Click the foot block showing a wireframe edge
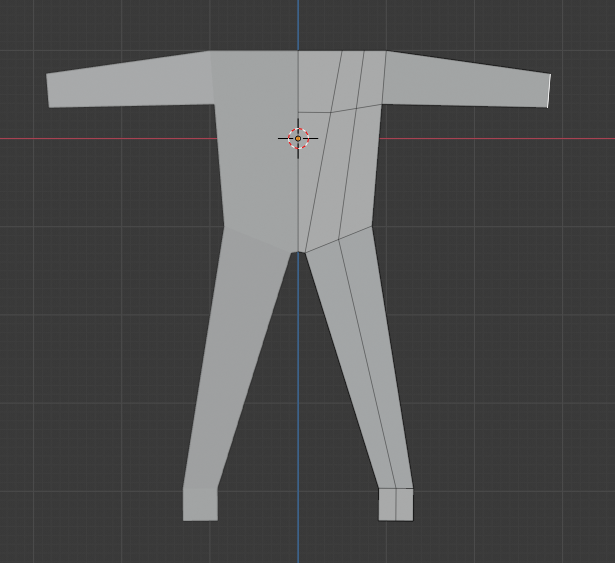Image resolution: width=615 pixels, height=563 pixels. click(396, 505)
